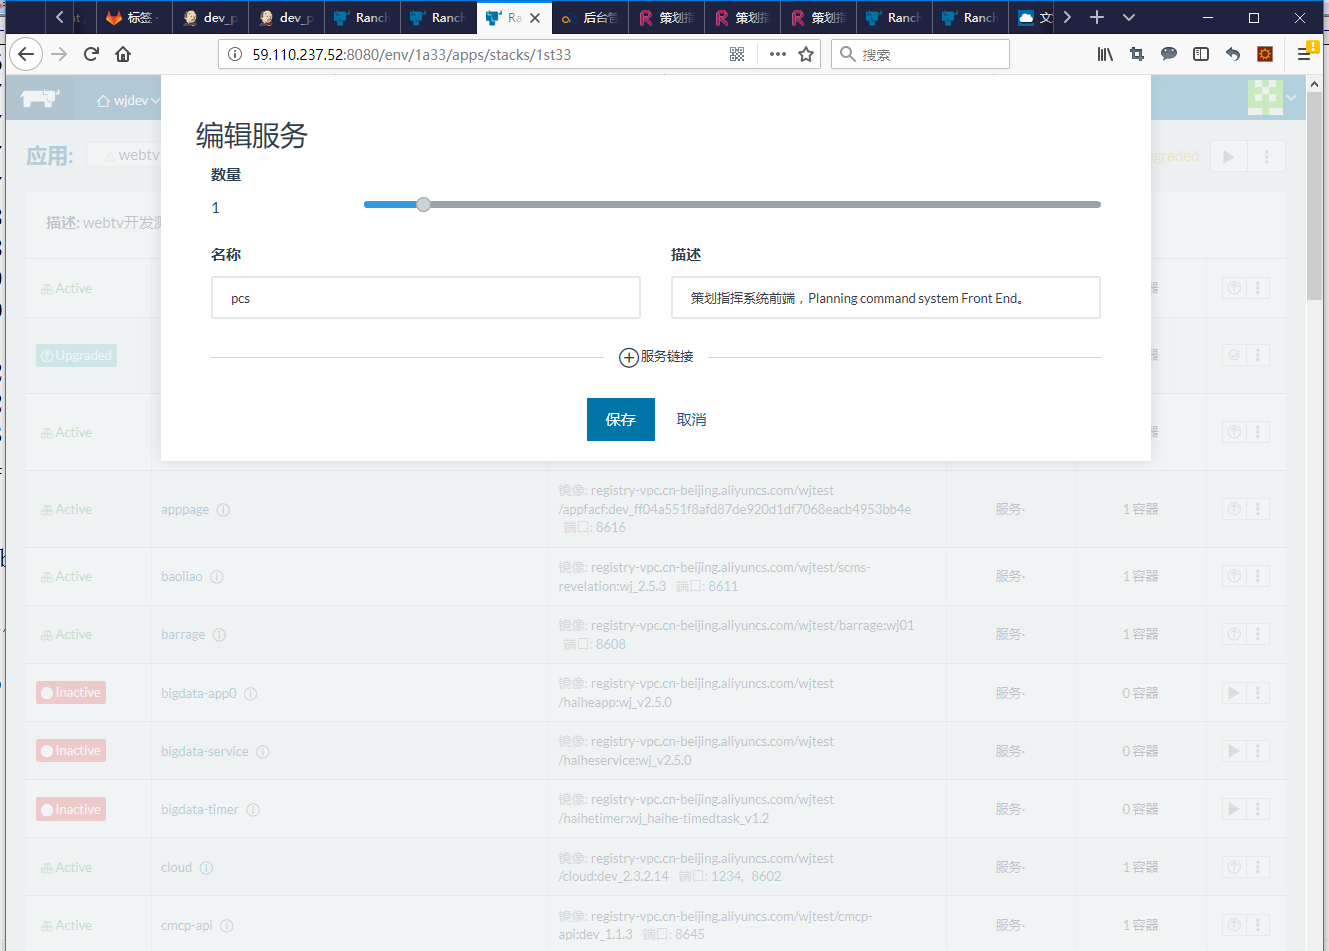Open the bigdata-timer service link

click(x=200, y=810)
